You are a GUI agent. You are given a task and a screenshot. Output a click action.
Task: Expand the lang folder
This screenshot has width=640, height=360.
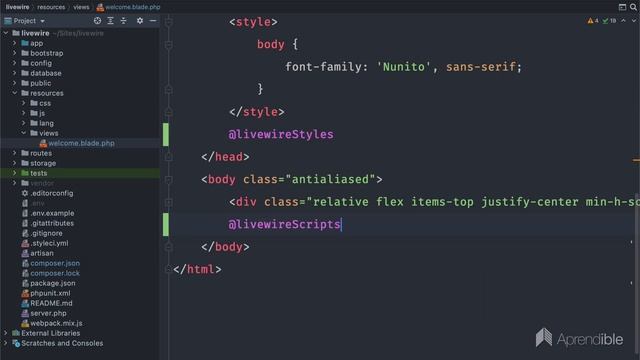point(24,123)
